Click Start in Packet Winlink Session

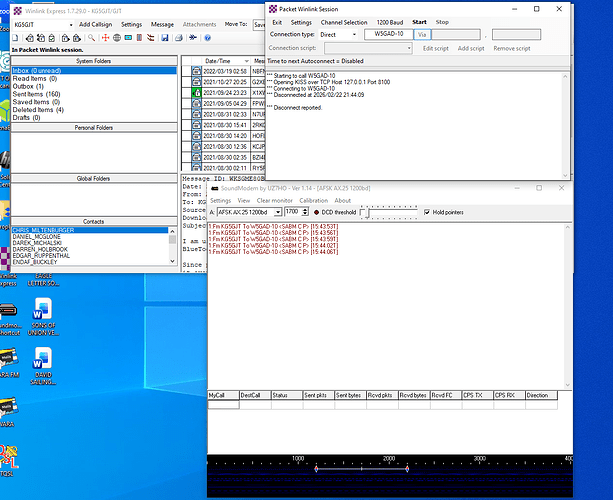pos(419,21)
